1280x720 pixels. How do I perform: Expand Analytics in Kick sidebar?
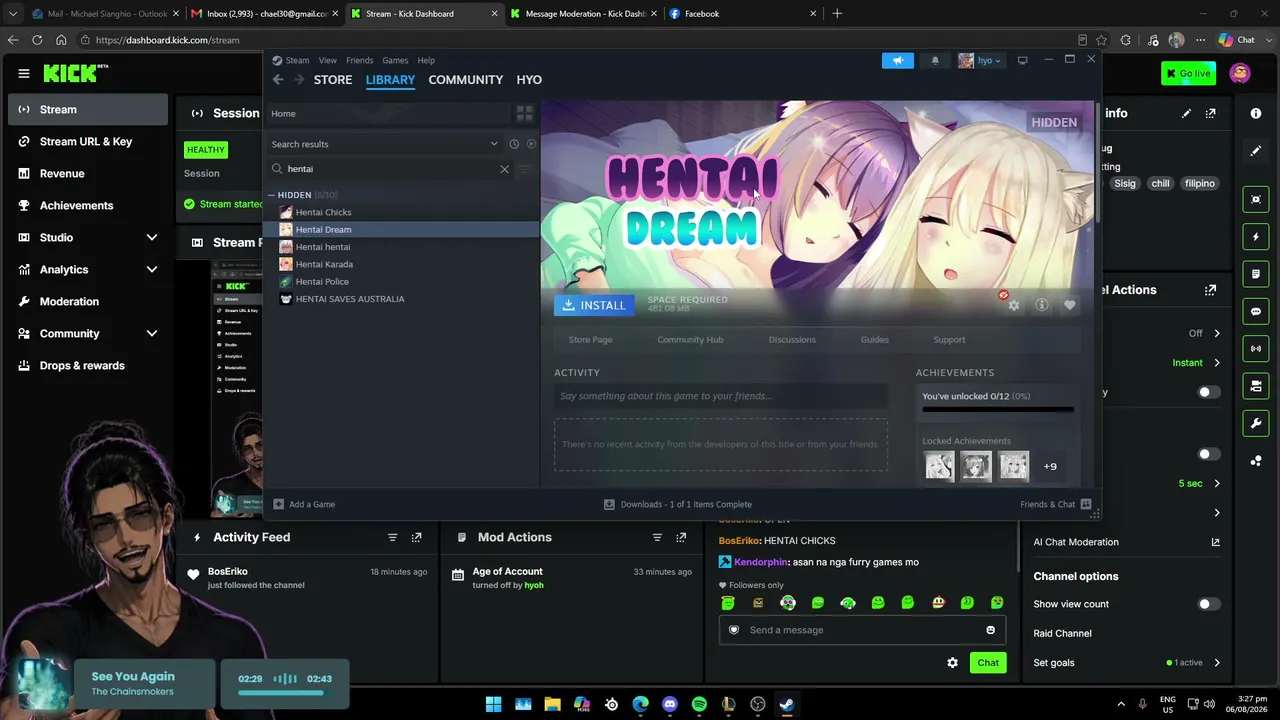pos(152,269)
